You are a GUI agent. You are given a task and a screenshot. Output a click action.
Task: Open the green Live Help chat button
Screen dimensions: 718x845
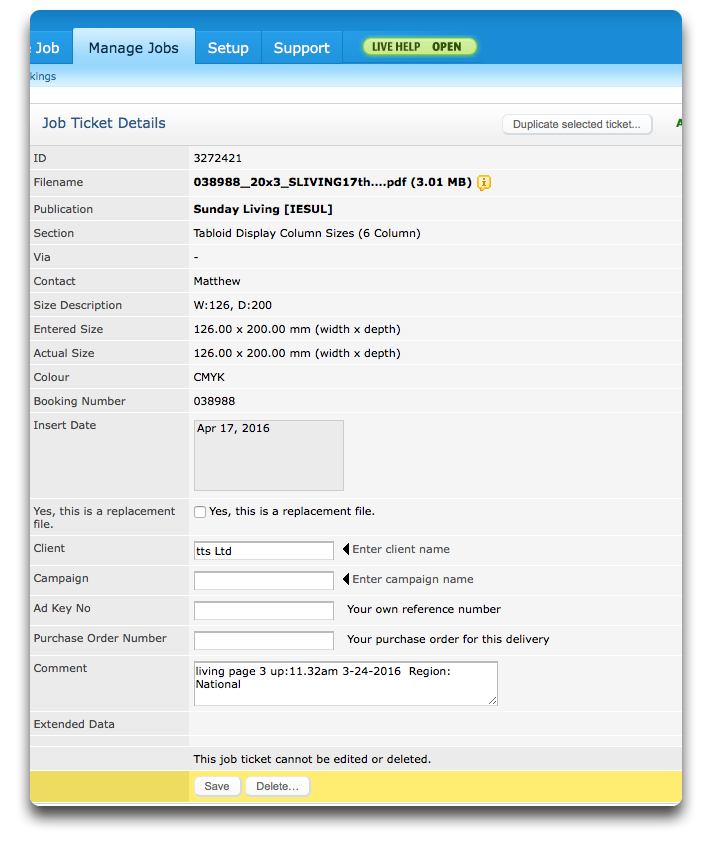(419, 47)
